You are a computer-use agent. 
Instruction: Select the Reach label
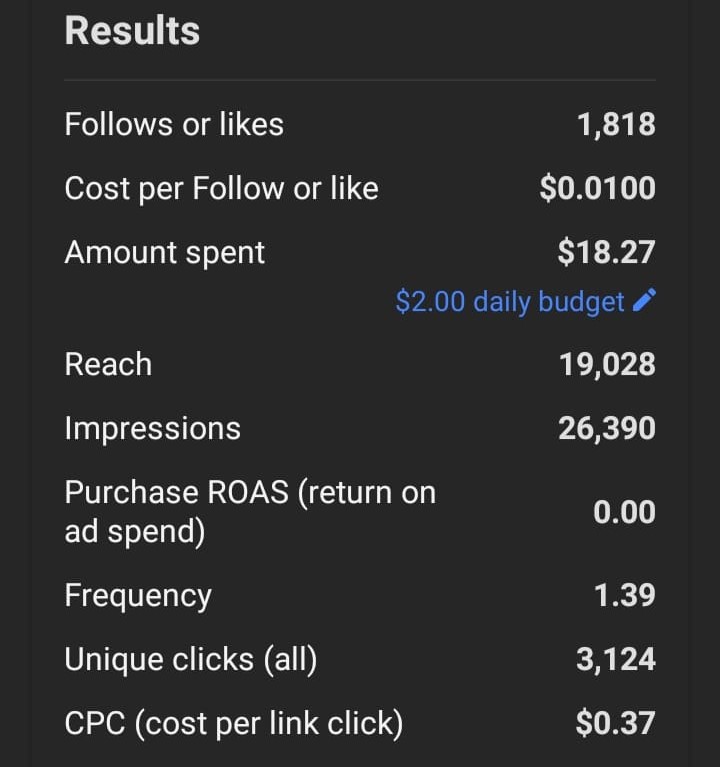pyautogui.click(x=108, y=364)
